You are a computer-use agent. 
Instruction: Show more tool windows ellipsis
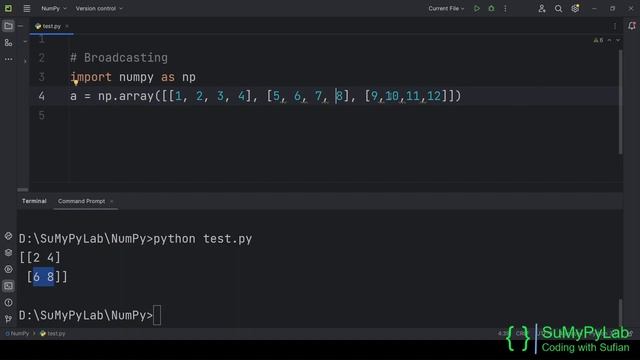(x=8, y=59)
